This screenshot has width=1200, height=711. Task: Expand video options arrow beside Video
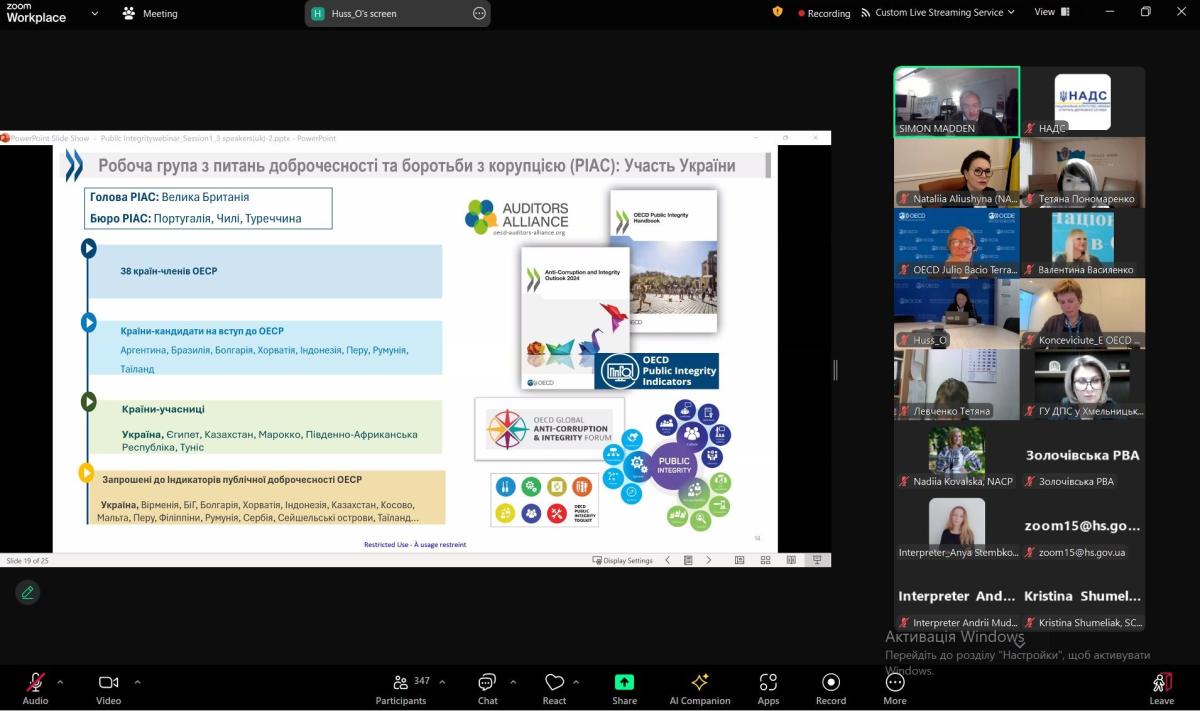pyautogui.click(x=137, y=682)
